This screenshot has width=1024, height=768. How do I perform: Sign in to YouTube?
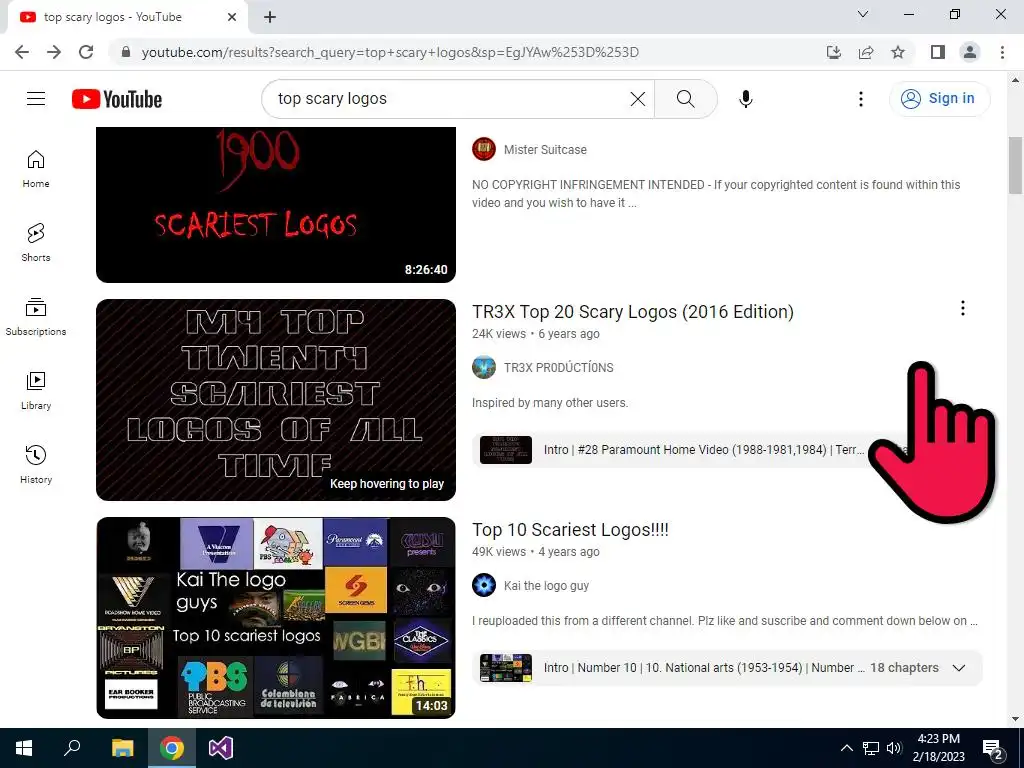pos(939,99)
